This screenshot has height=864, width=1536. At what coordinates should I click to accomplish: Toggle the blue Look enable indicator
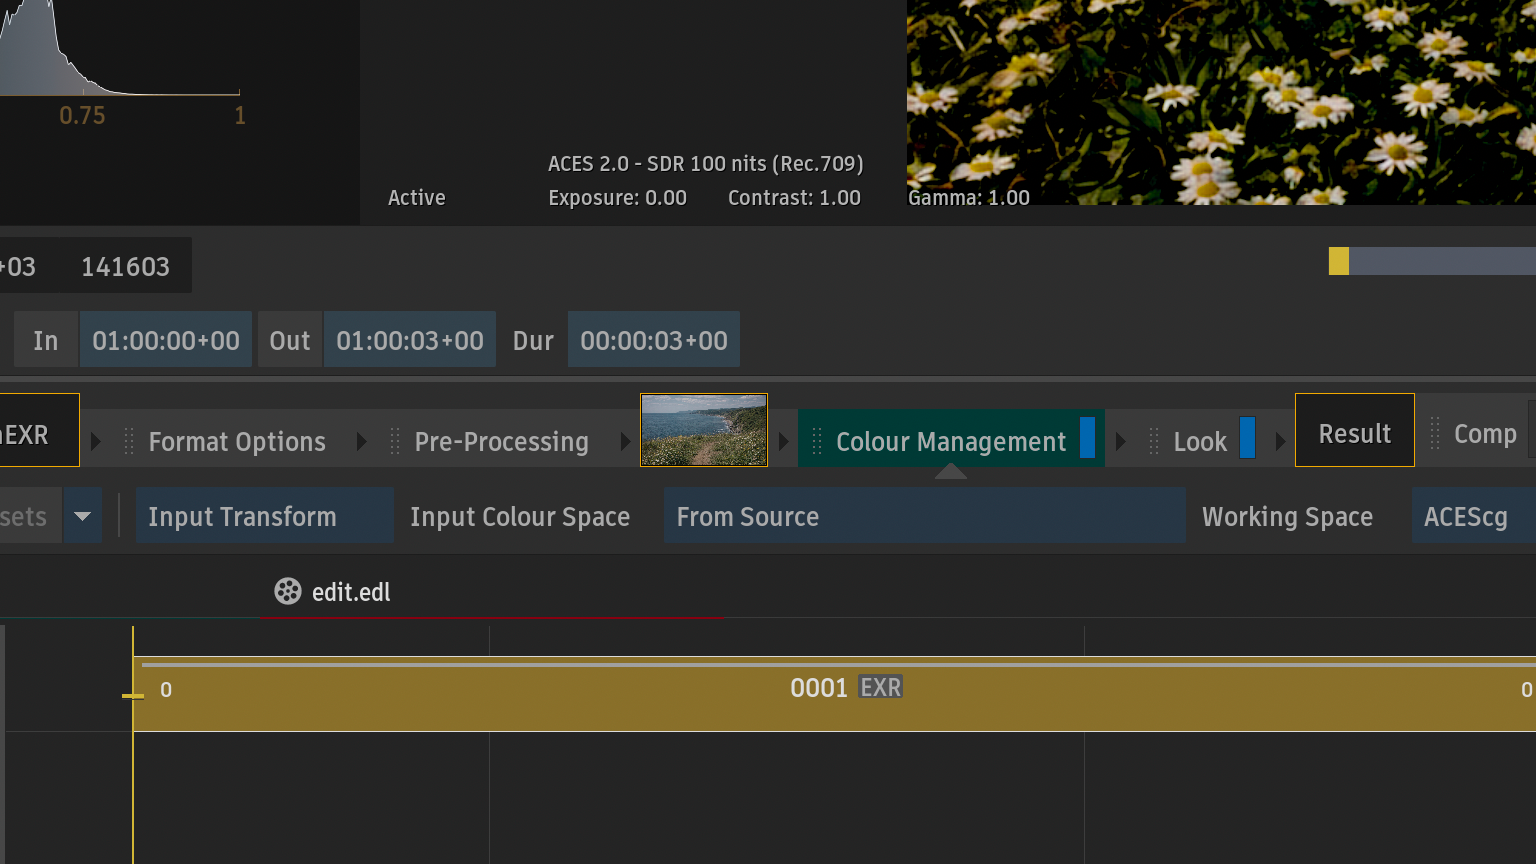tap(1247, 438)
